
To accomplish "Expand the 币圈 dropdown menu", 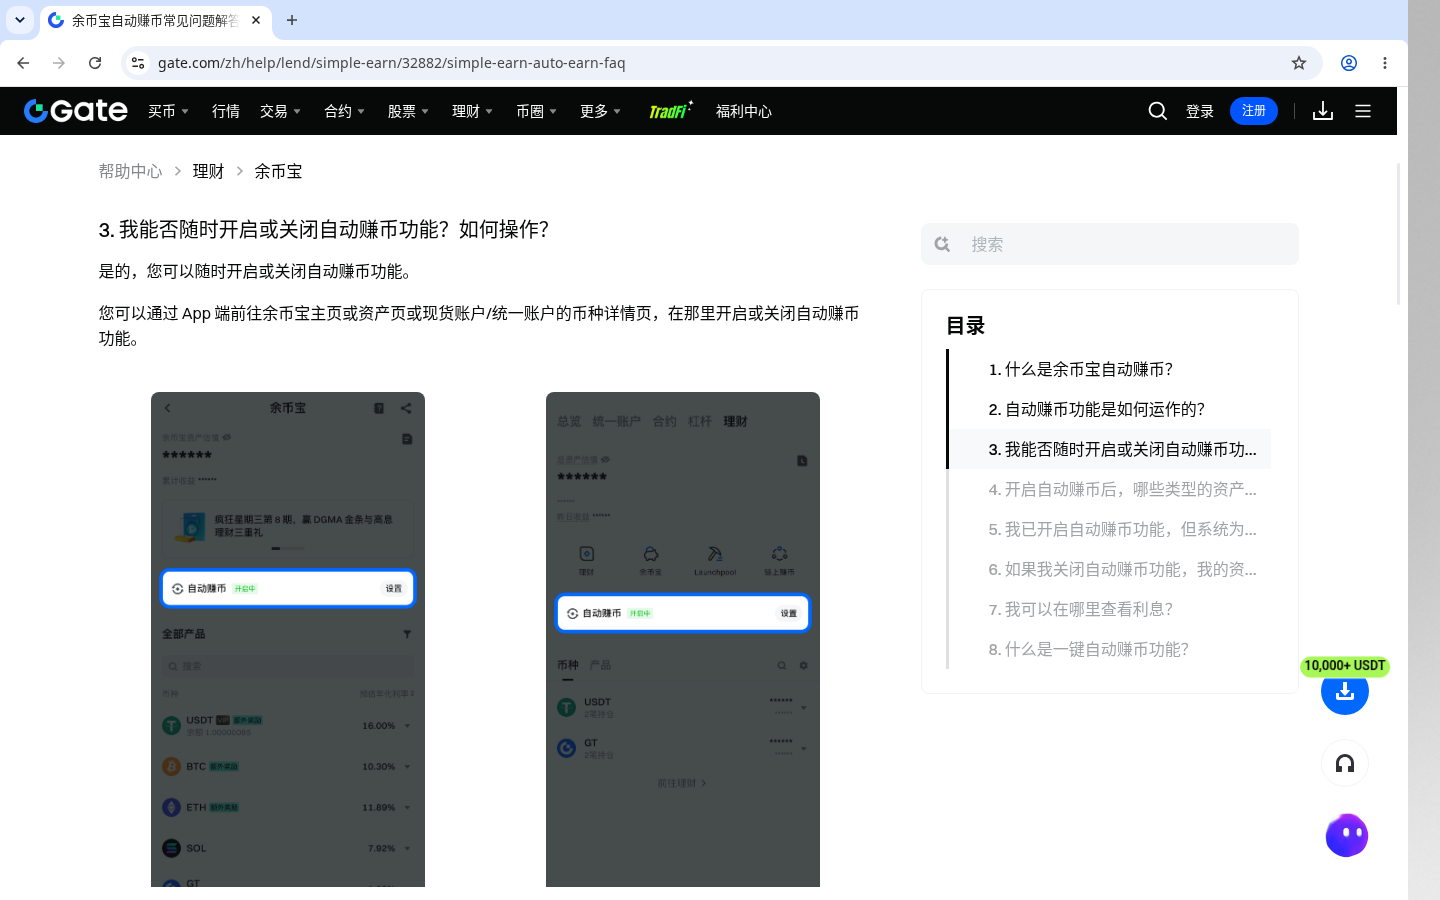I will [x=536, y=111].
